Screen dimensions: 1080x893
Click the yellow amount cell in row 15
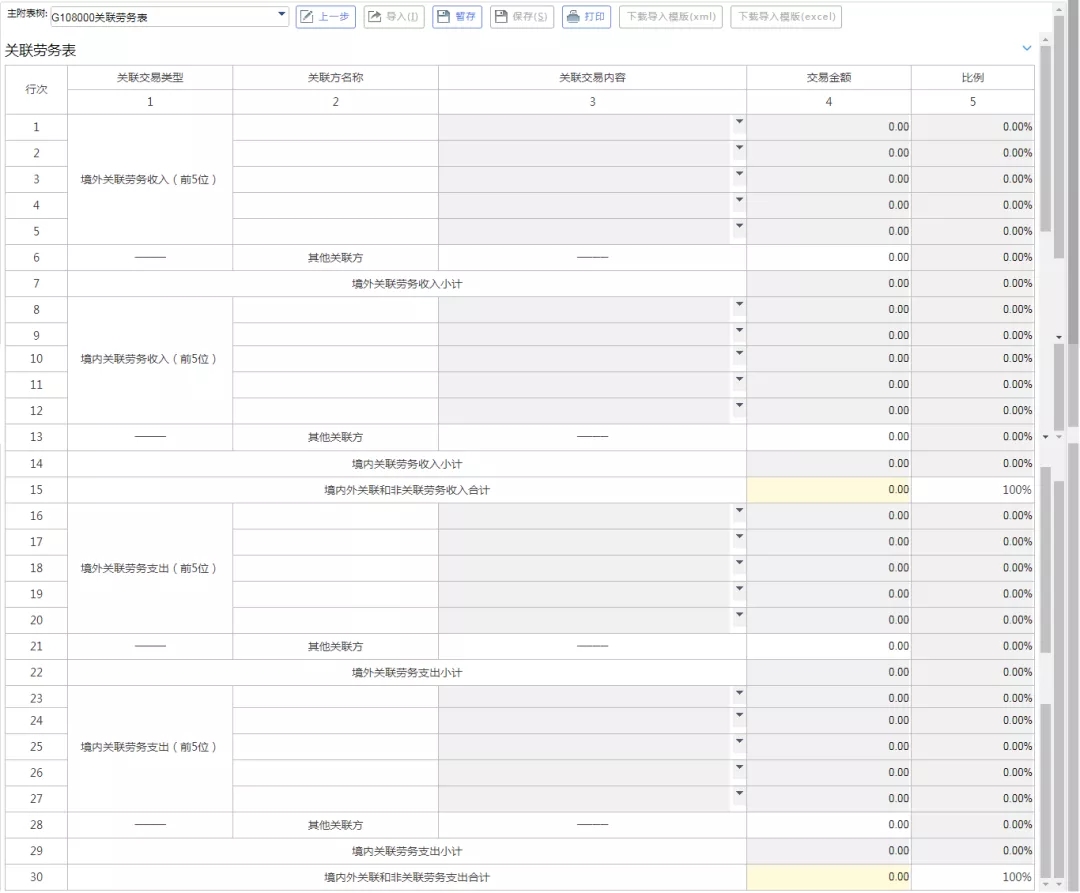tap(828, 490)
